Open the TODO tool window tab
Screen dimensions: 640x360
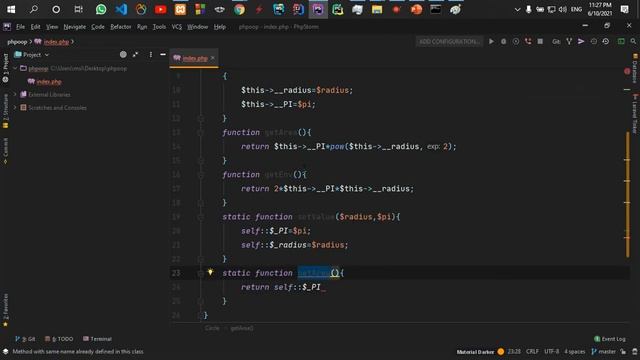tap(59, 339)
